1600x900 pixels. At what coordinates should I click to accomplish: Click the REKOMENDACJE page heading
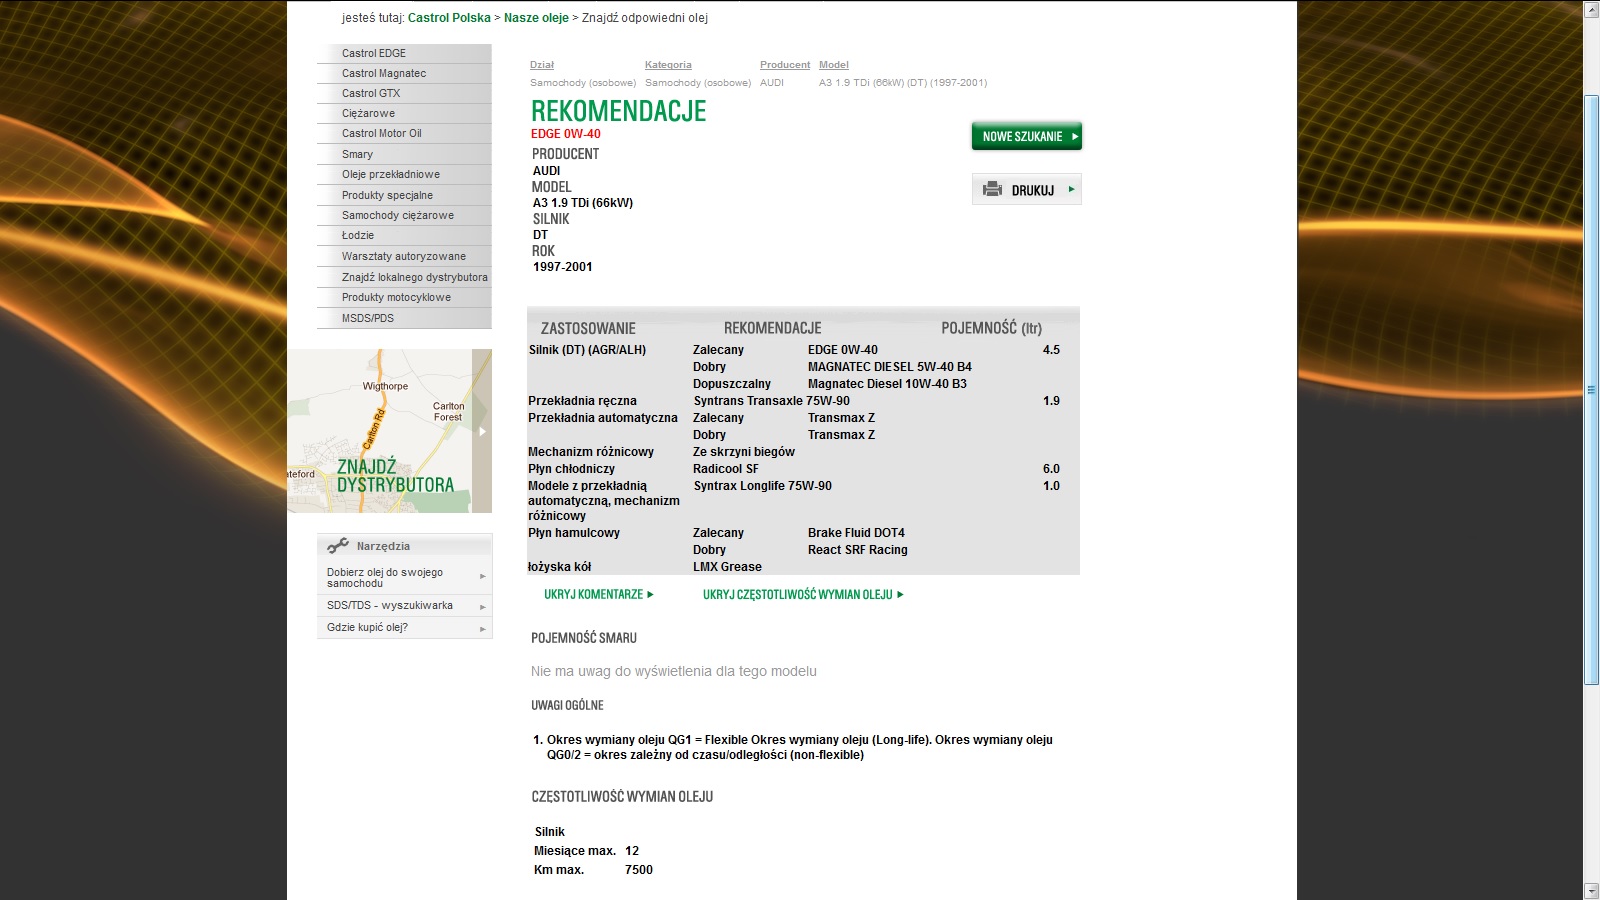[x=619, y=111]
